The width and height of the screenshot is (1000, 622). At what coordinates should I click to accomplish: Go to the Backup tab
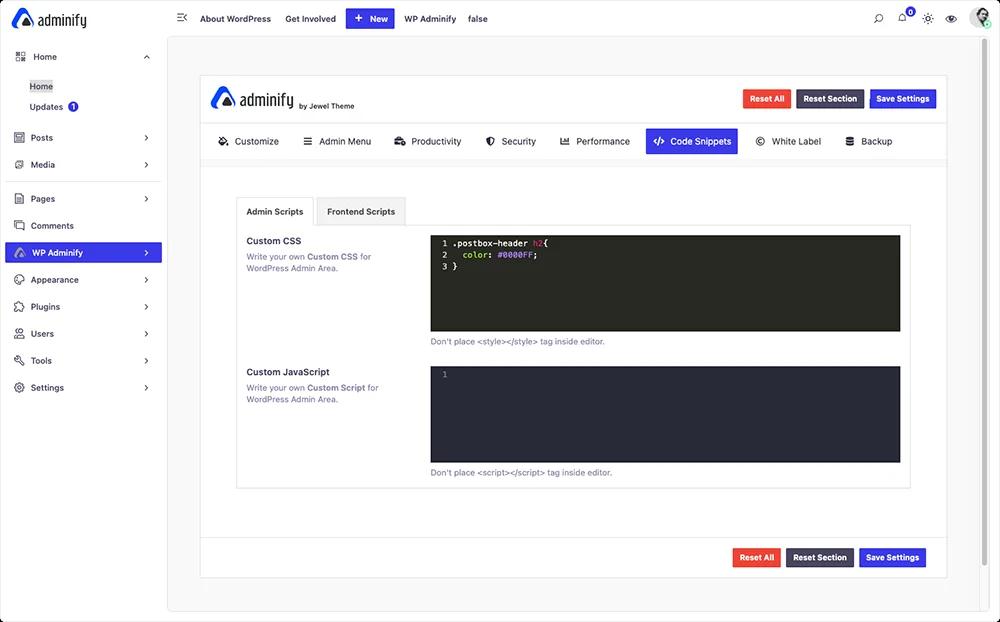(x=868, y=142)
